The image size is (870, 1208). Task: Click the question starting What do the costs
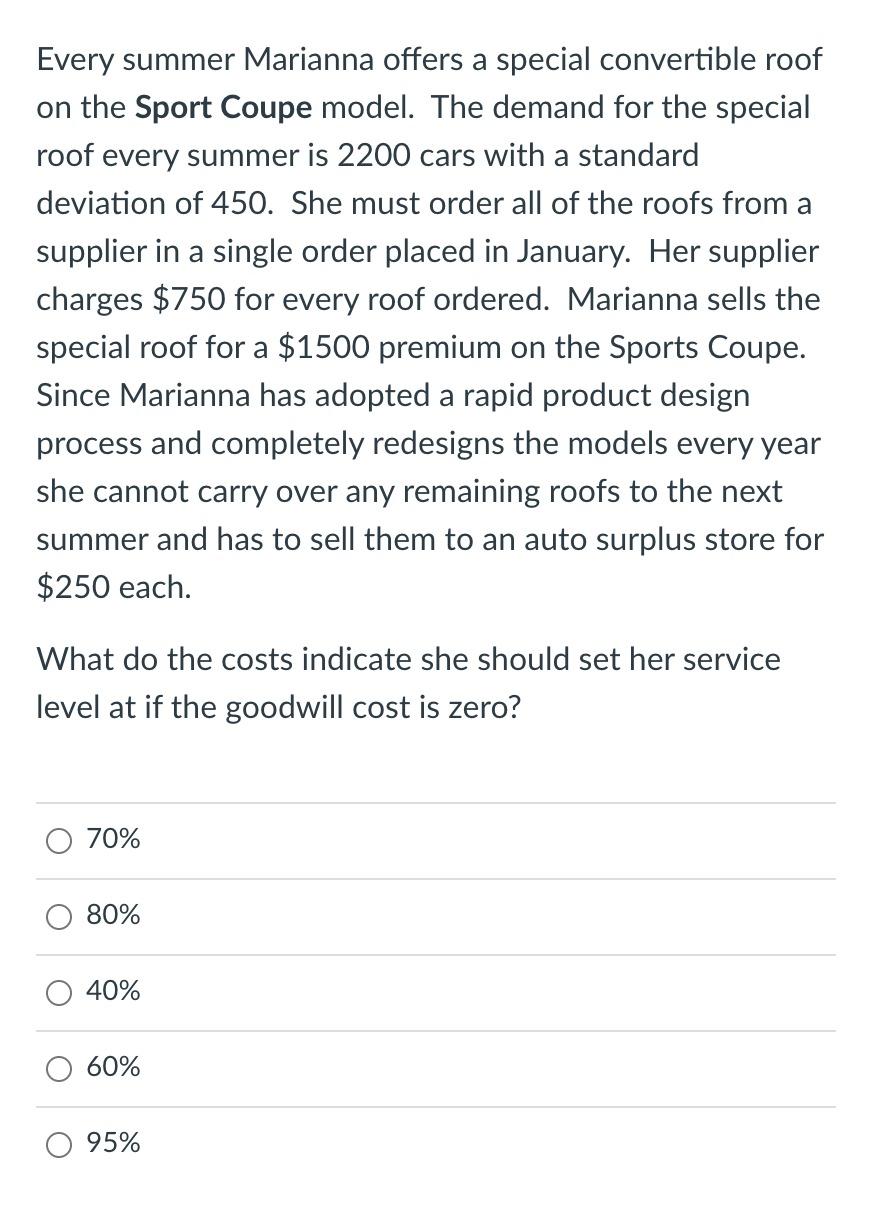pos(409,684)
